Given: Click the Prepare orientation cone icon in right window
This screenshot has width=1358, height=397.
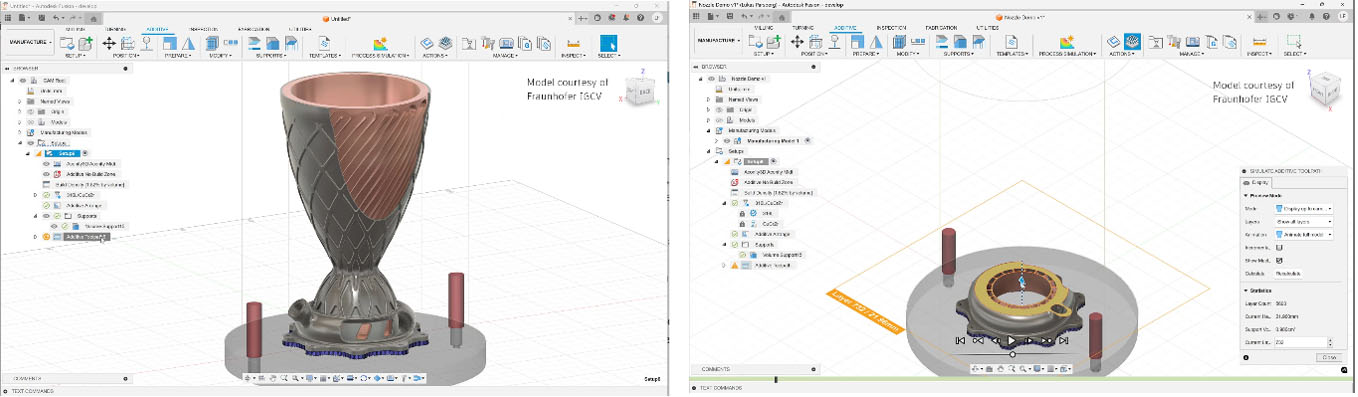Looking at the screenshot, I should point(877,41).
